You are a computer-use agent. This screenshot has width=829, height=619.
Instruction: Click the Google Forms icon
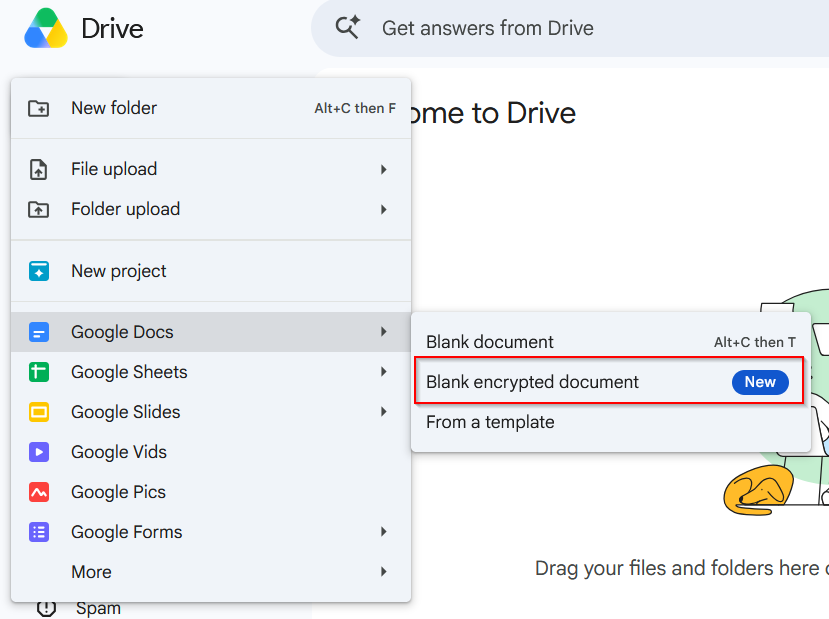(39, 532)
